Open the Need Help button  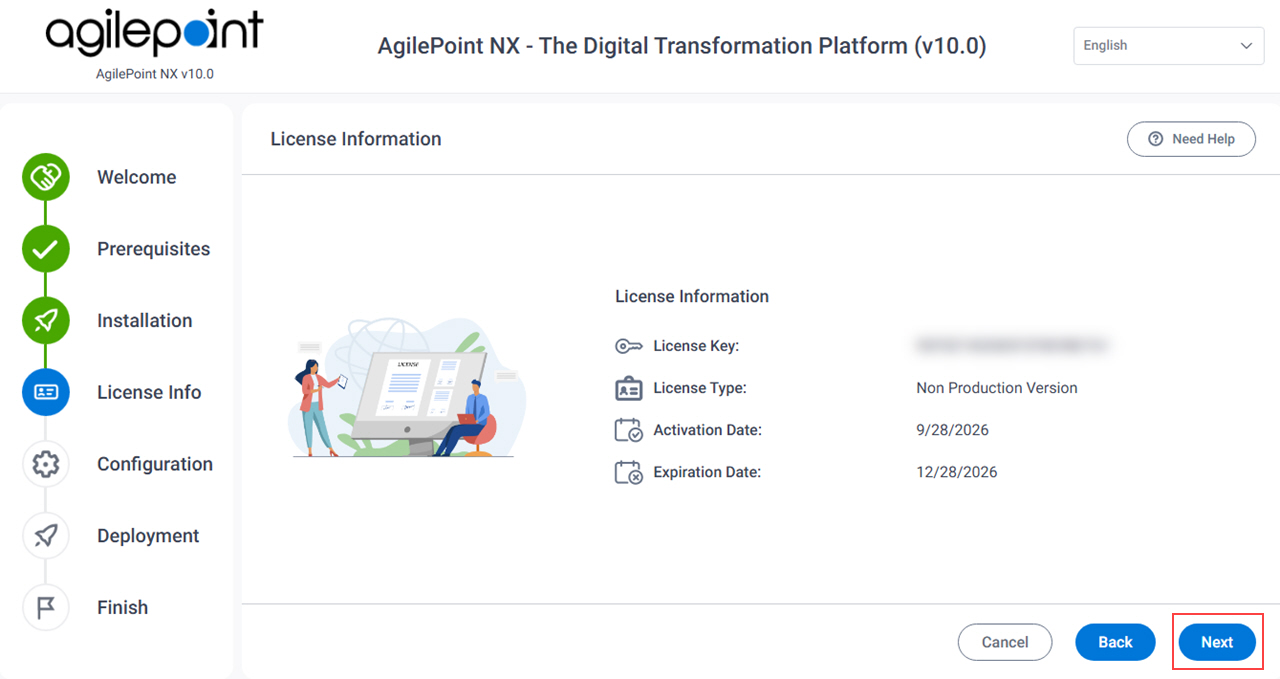click(x=1191, y=139)
